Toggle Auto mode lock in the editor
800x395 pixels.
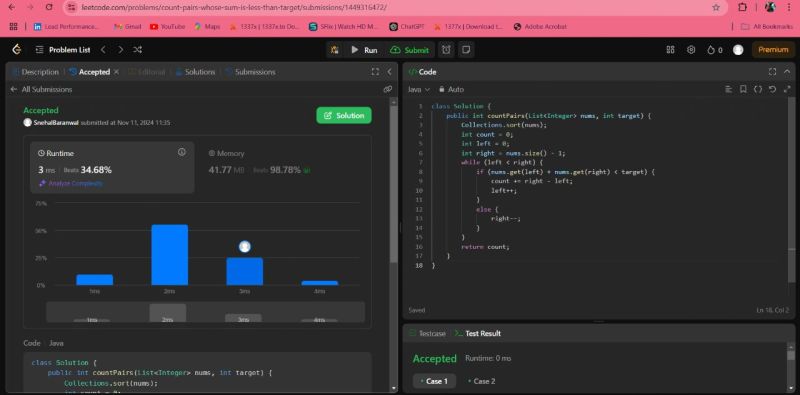[451, 89]
